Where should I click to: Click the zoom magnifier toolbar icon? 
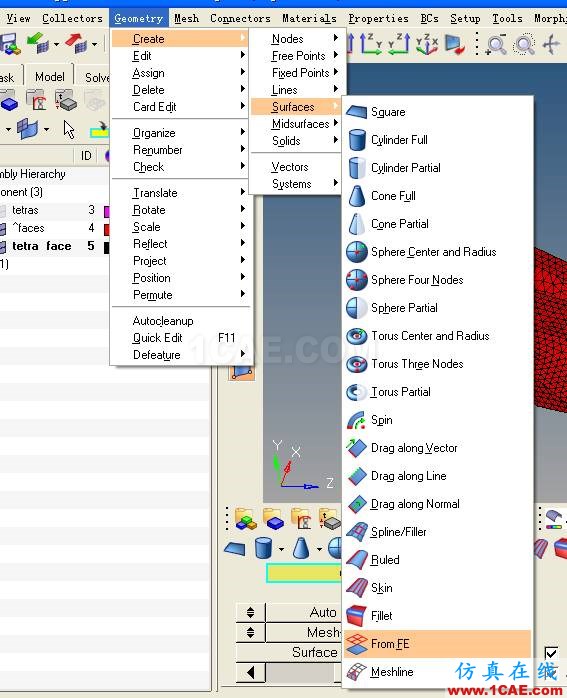click(x=496, y=45)
